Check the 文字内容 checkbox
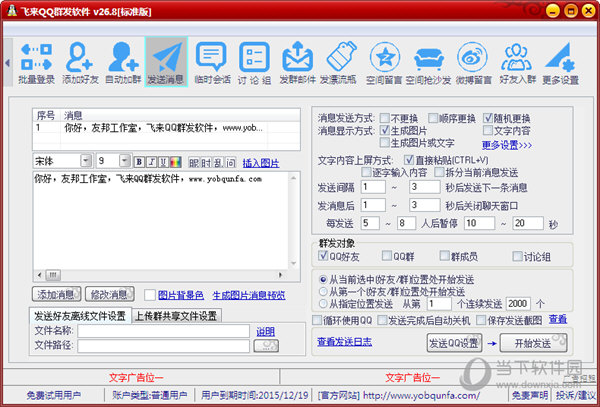The width and height of the screenshot is (600, 407). [x=488, y=130]
